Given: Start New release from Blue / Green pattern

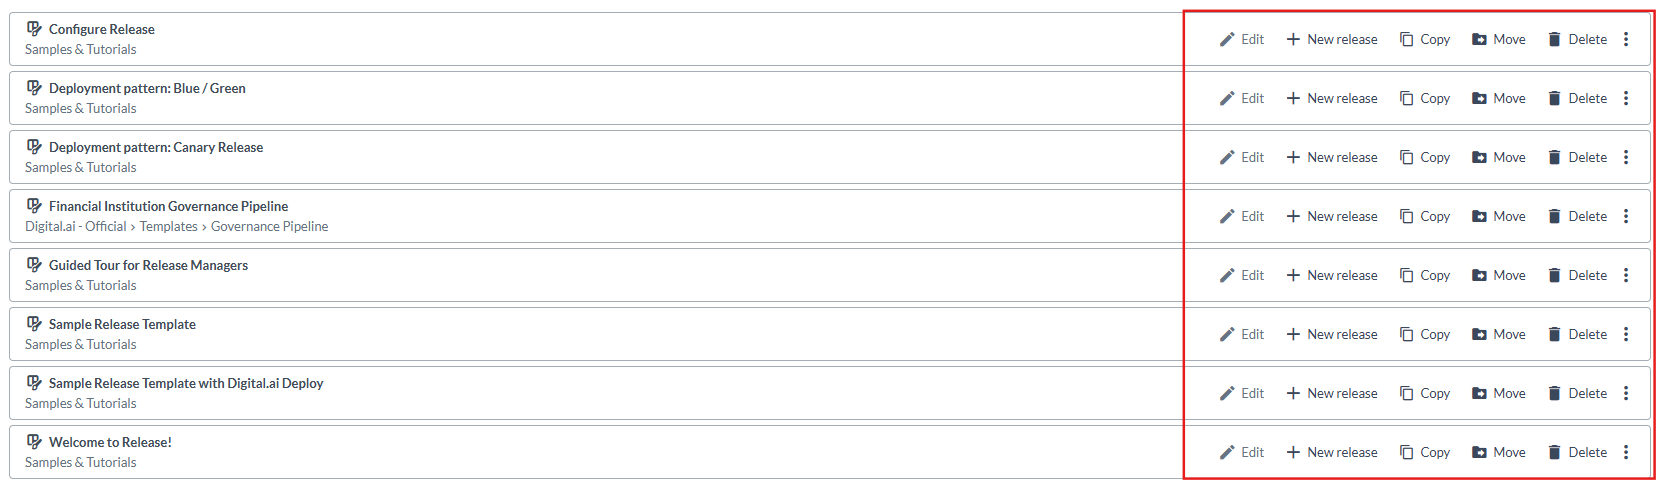Looking at the screenshot, I should coord(1332,99).
